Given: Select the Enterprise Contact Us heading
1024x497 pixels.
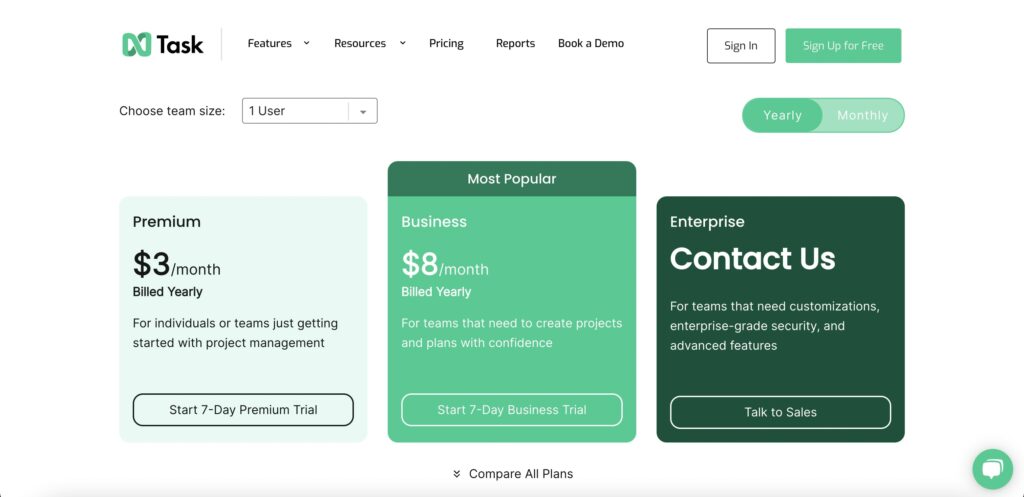Looking at the screenshot, I should [752, 259].
